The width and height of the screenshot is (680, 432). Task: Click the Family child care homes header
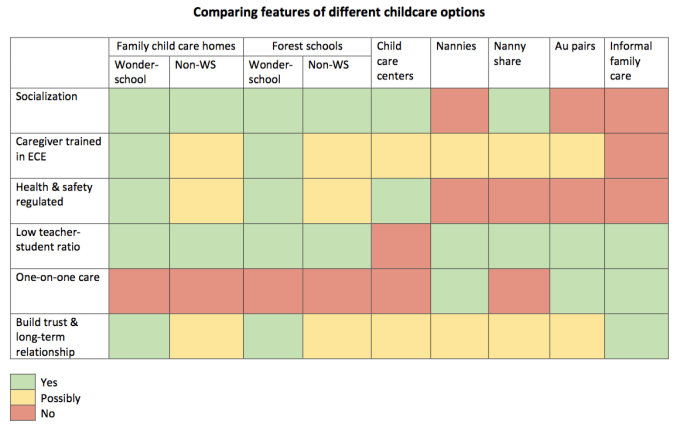(x=174, y=46)
